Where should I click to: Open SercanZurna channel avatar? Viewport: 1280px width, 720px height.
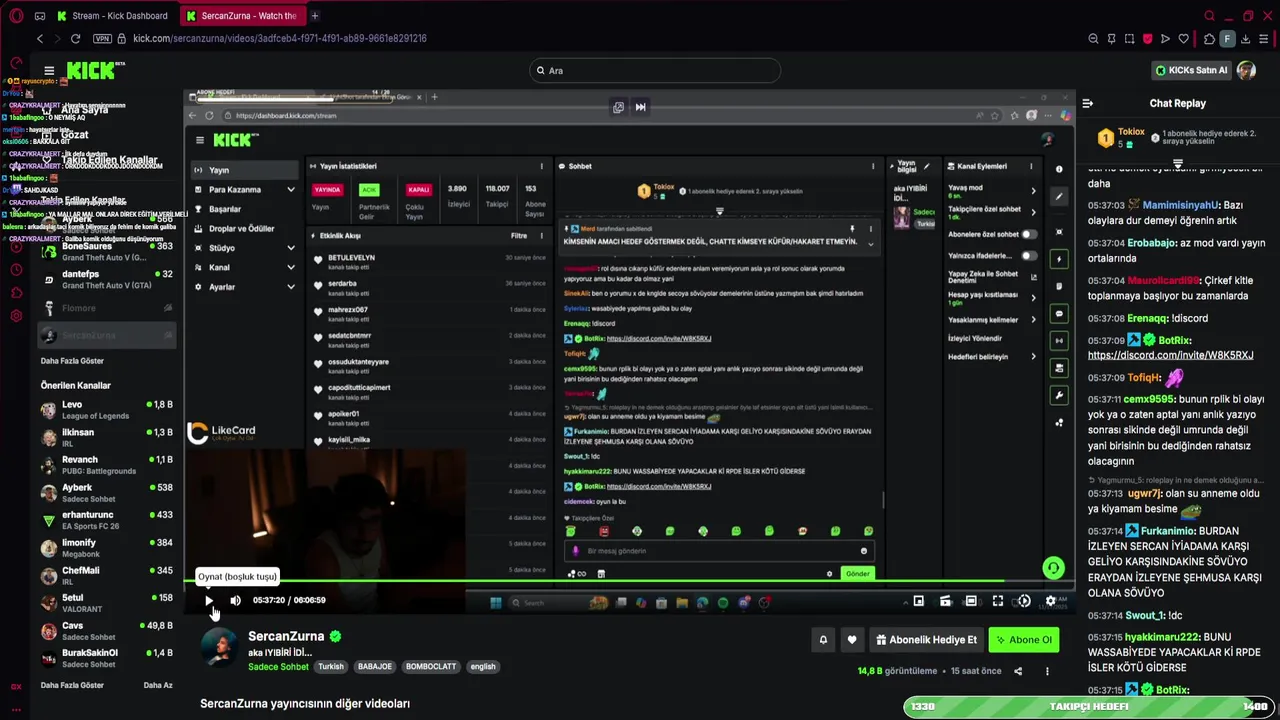(x=219, y=648)
